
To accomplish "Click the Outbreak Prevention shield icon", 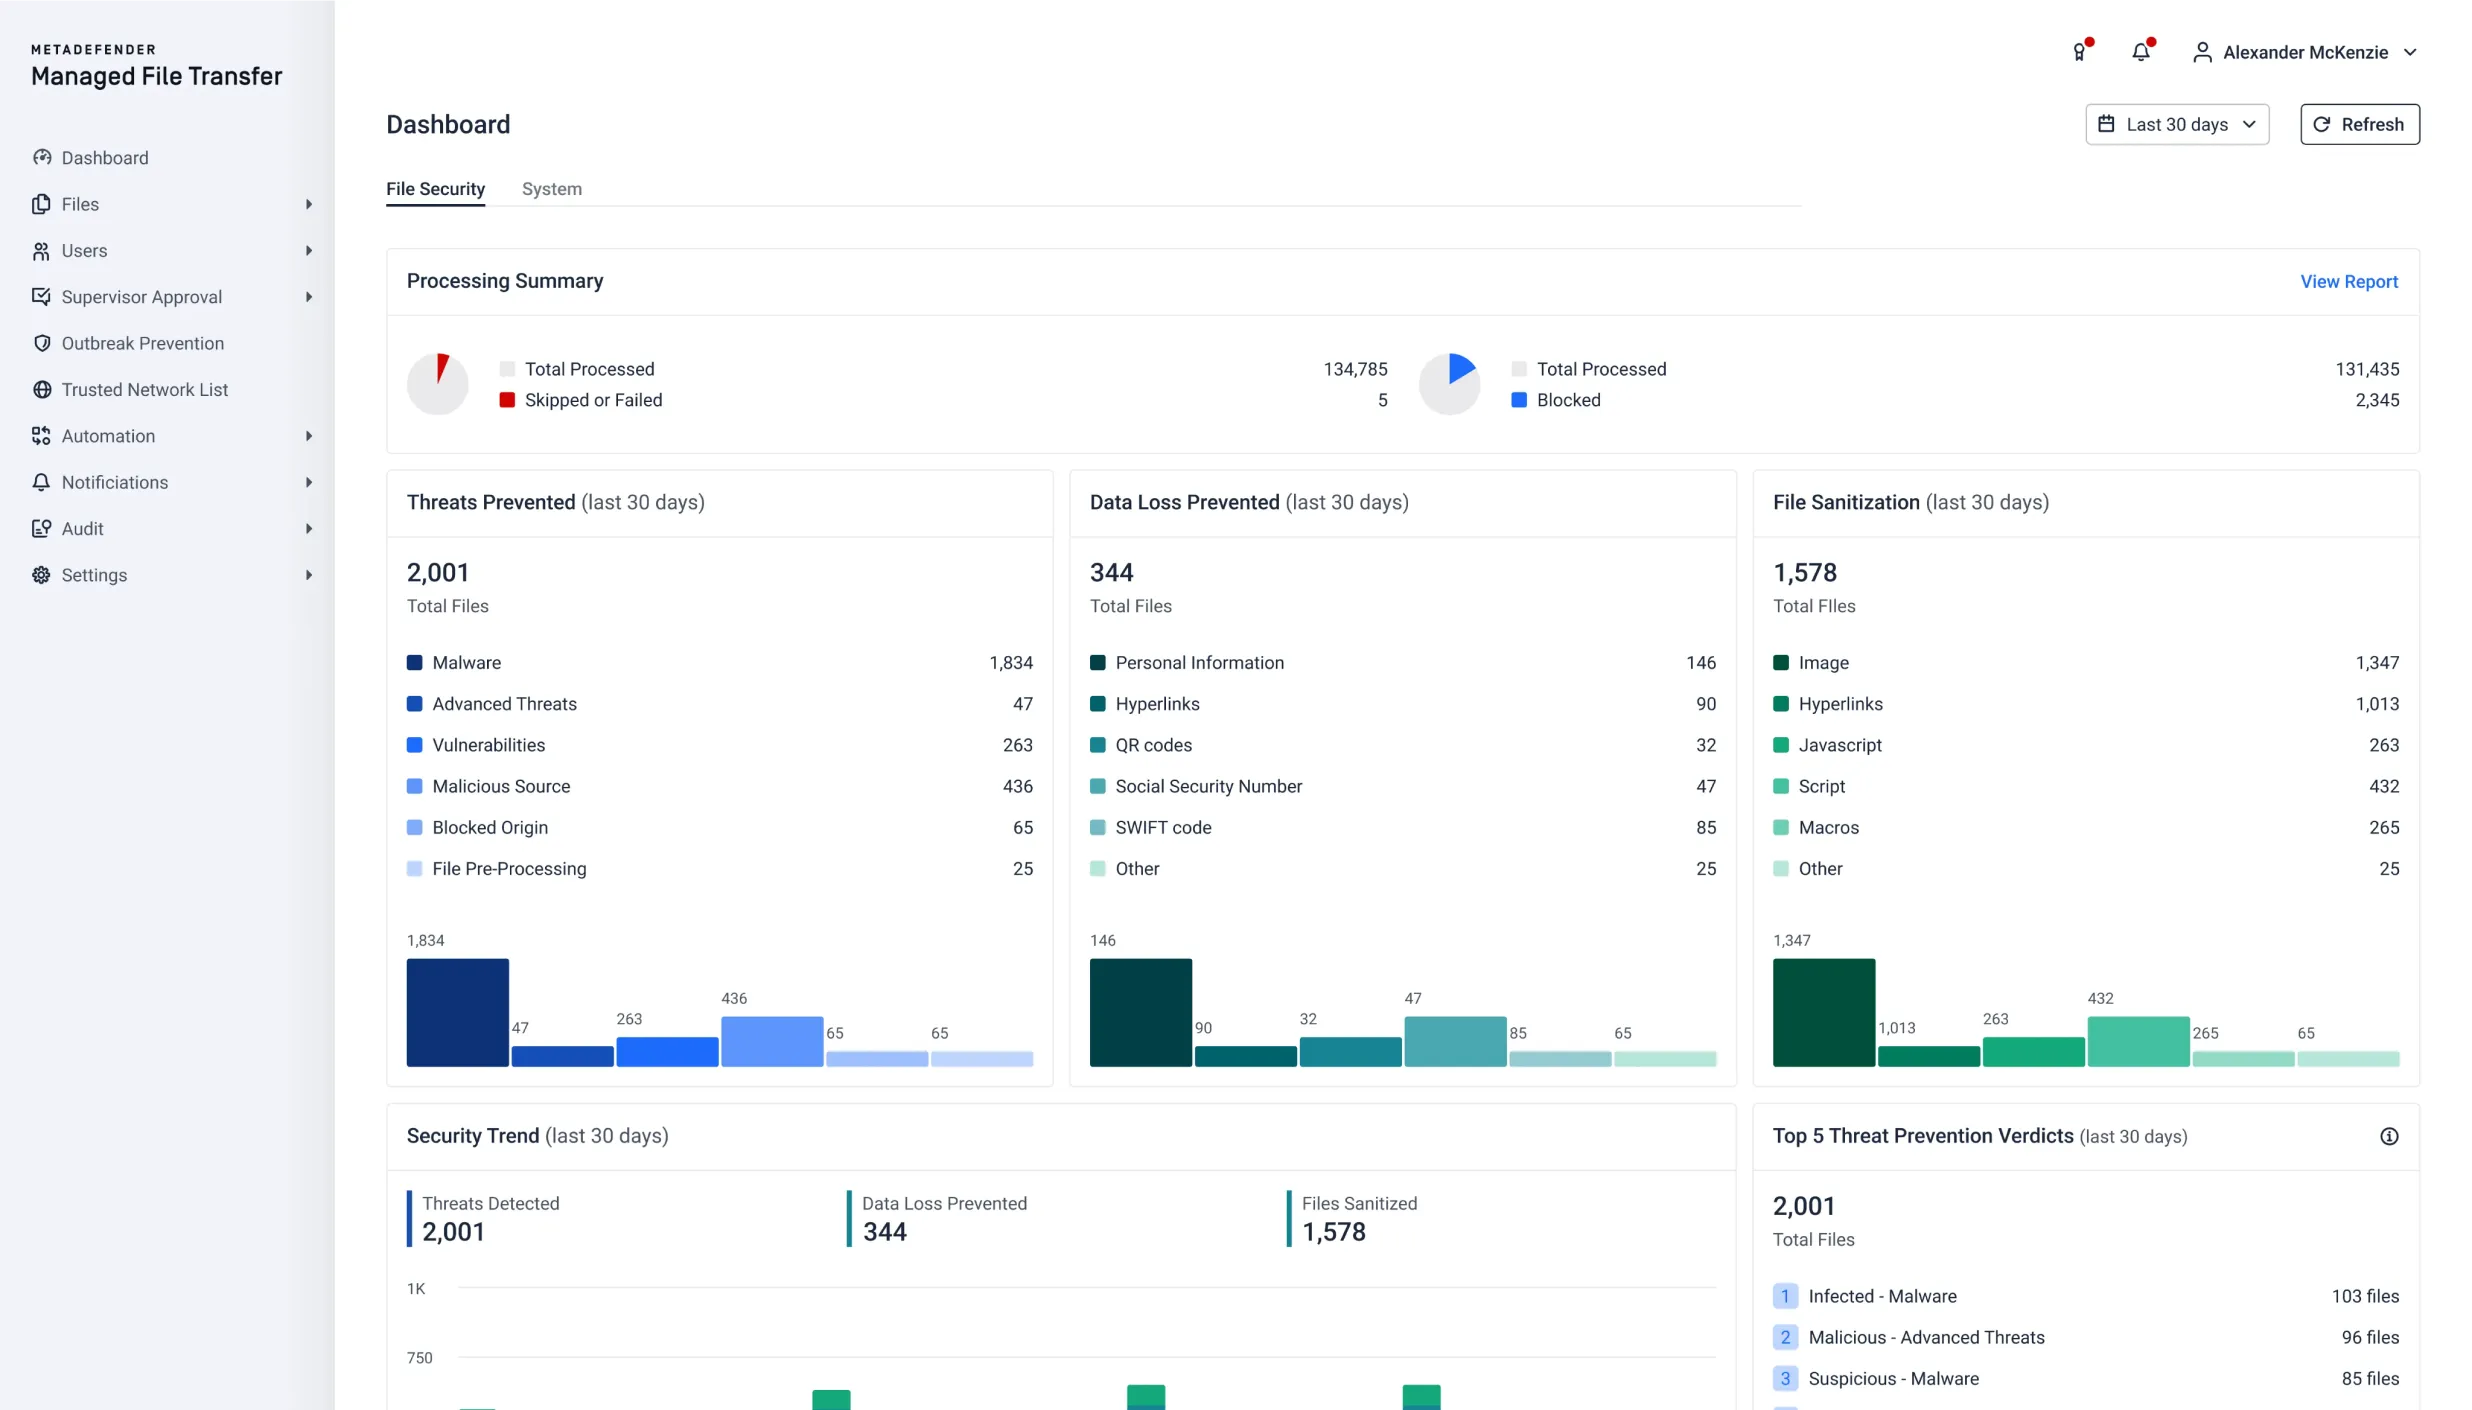I will pyautogui.click(x=41, y=343).
